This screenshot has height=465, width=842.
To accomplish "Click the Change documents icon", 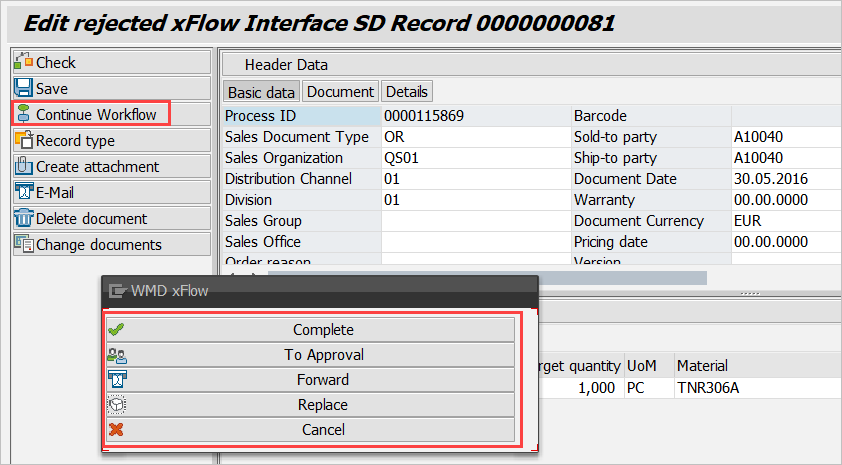I will [x=24, y=244].
